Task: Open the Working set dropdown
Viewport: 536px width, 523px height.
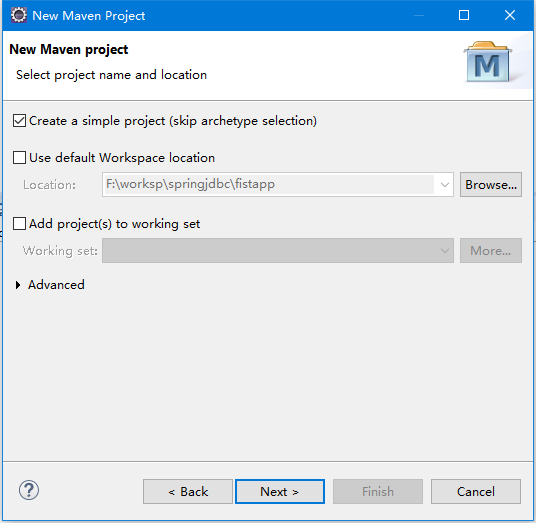Action: [x=278, y=251]
